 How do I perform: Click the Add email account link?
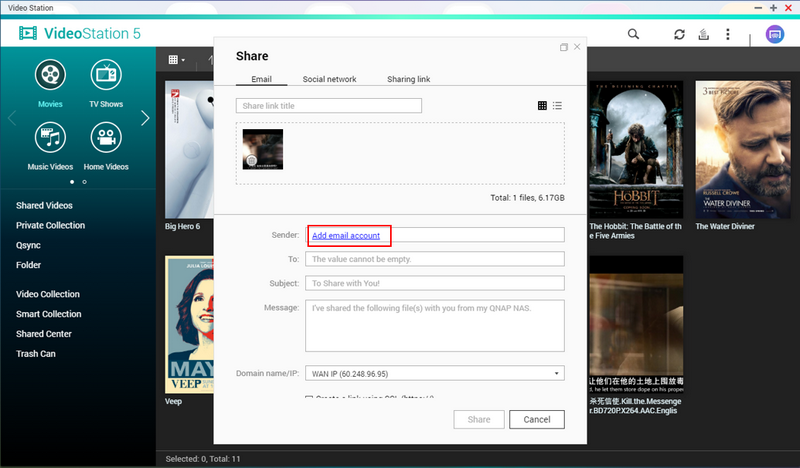[x=346, y=235]
